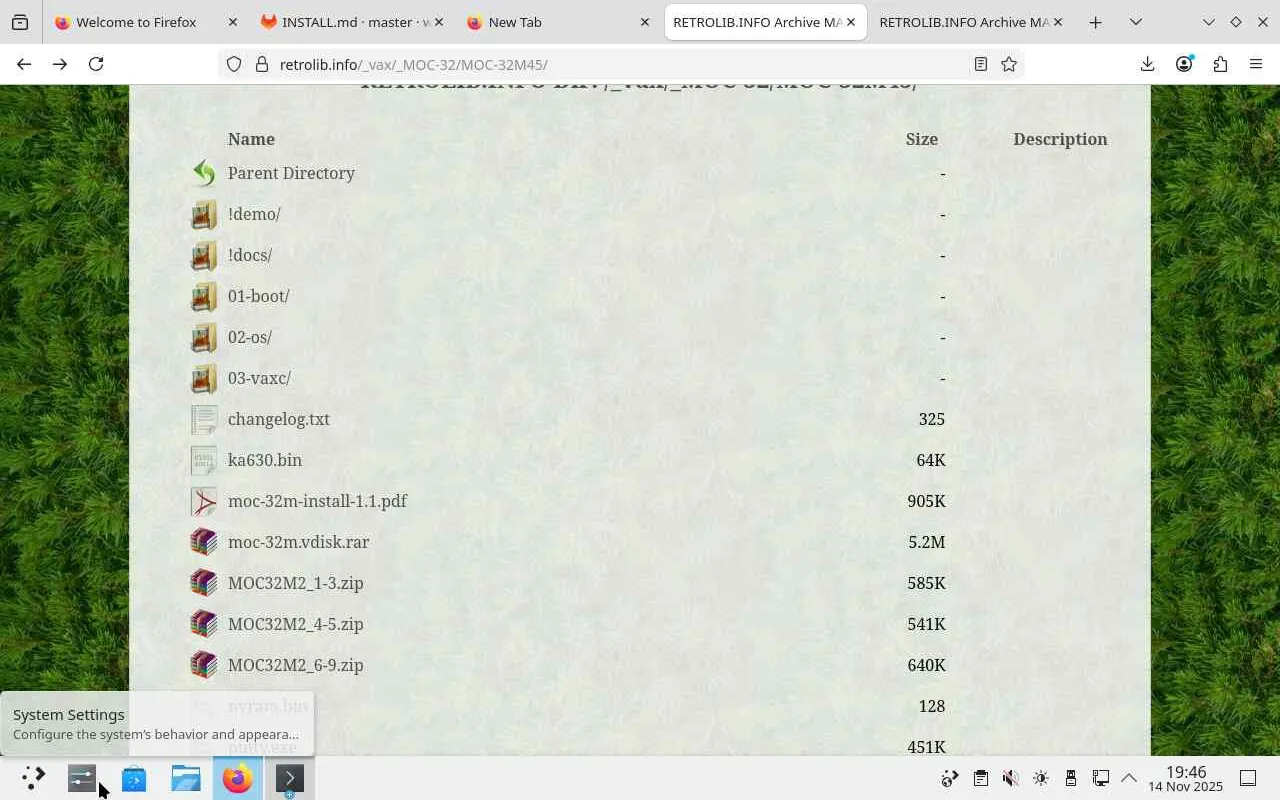The height and width of the screenshot is (800, 1280).
Task: Sort listing by the Name column
Action: pyautogui.click(x=251, y=139)
